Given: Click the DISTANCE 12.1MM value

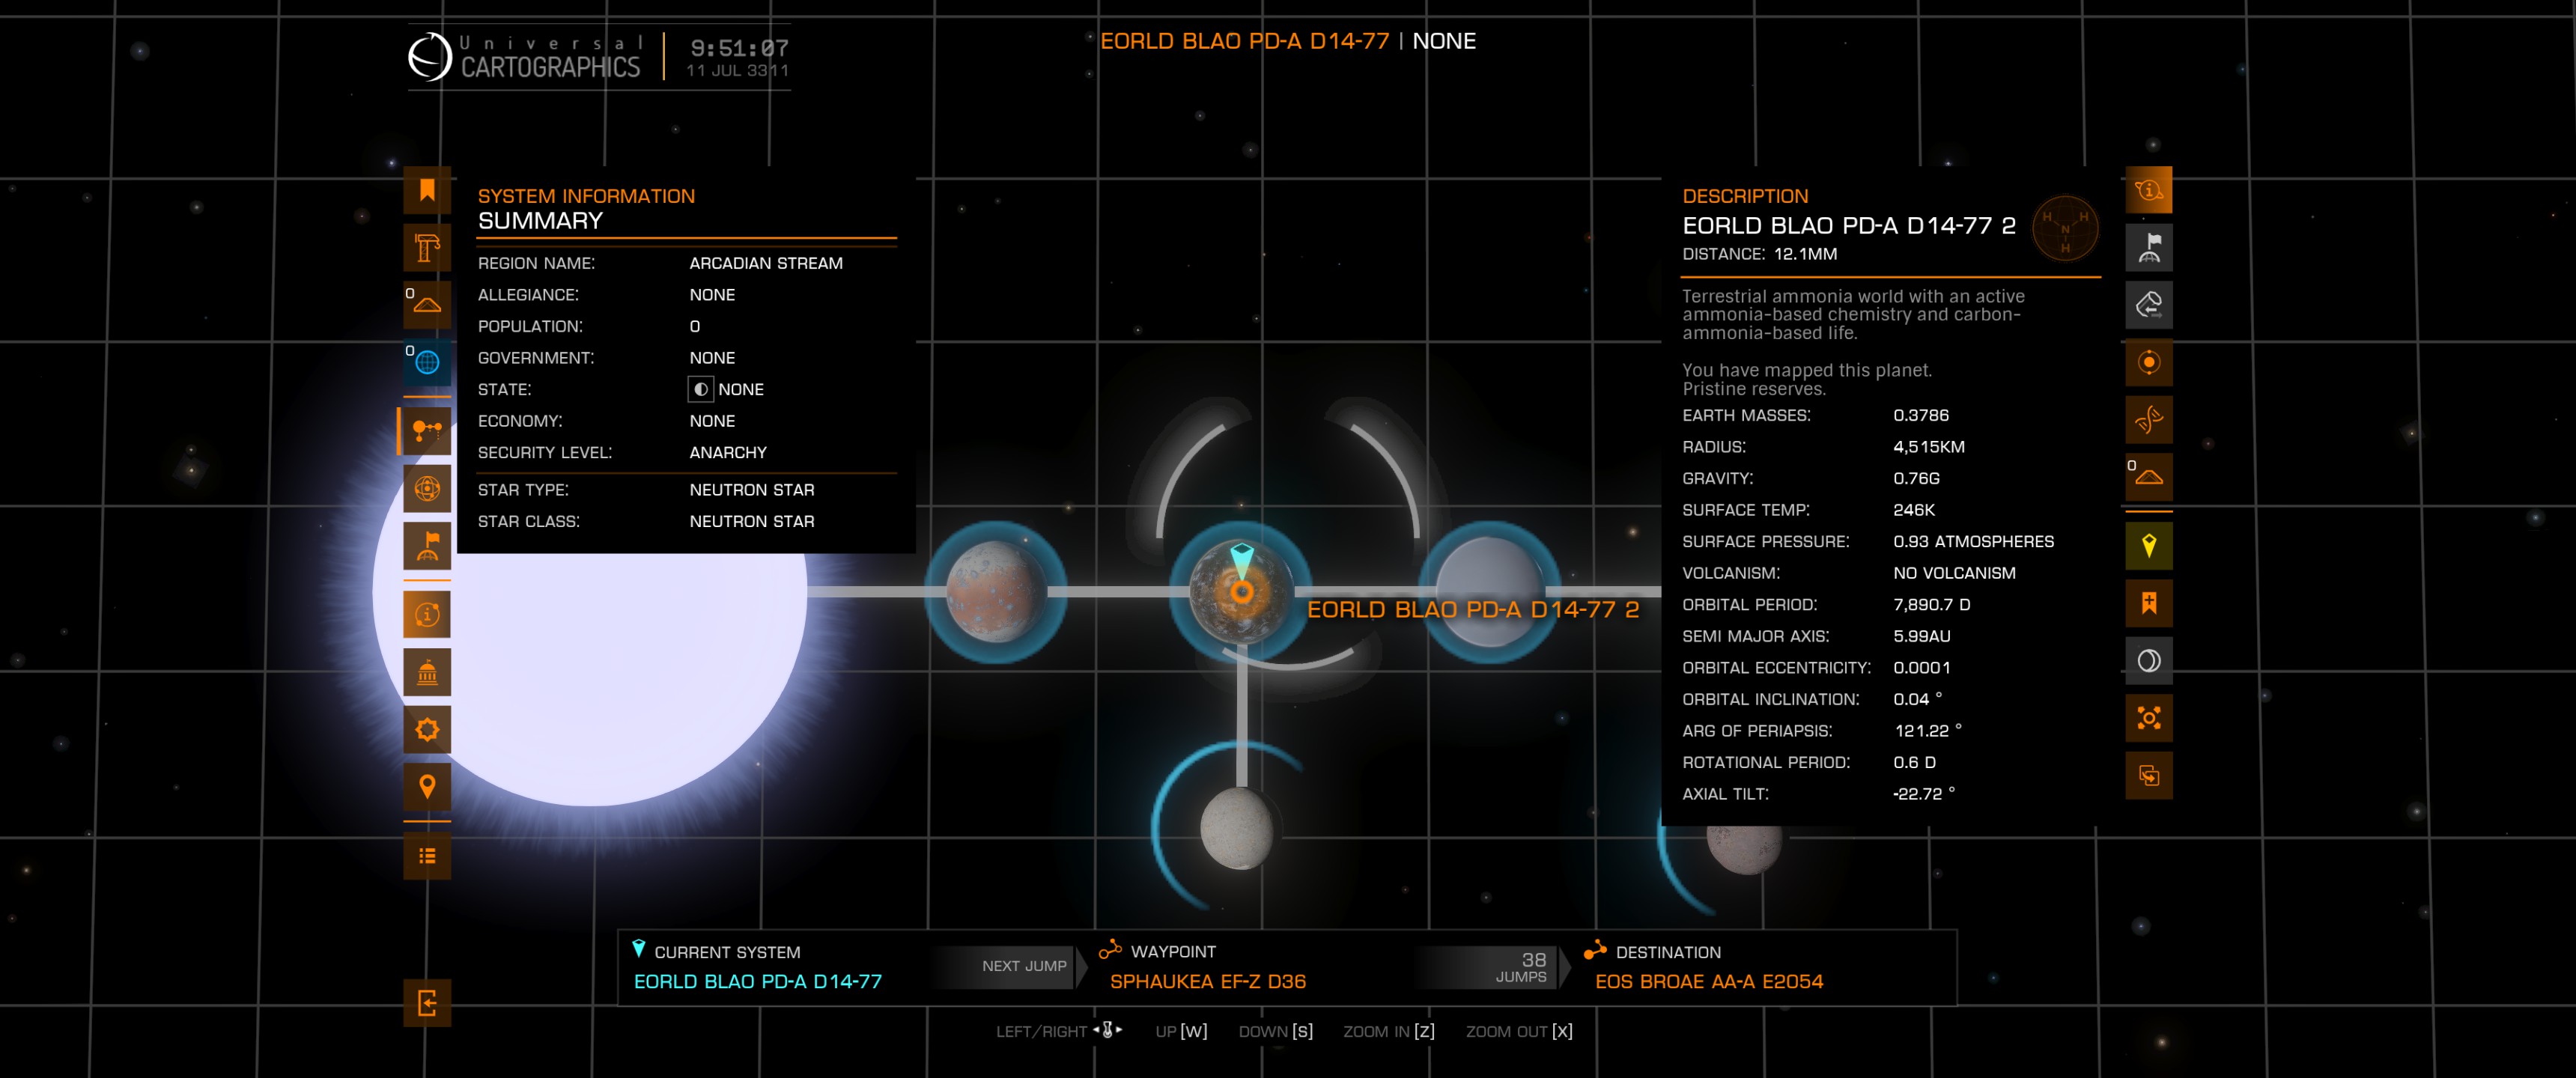Looking at the screenshot, I should point(1805,254).
